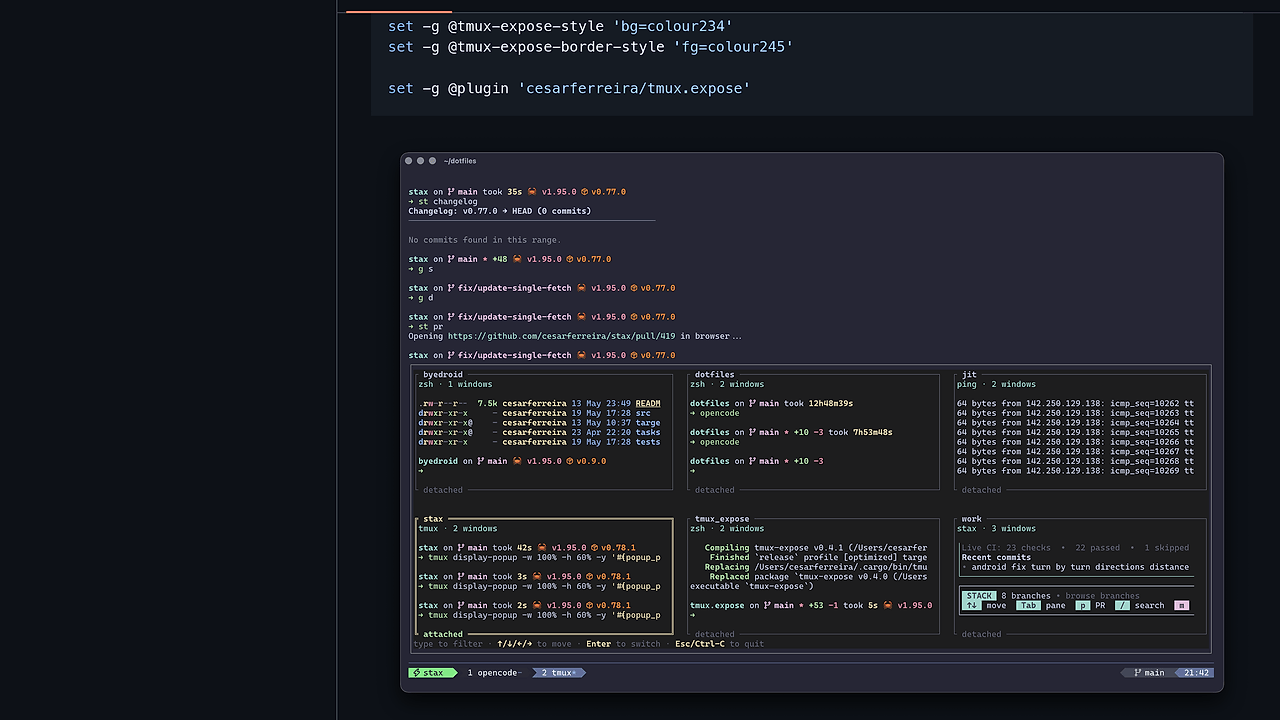
Task: Click the 'icmp_seq=10269' ping line
Action: (1075, 471)
